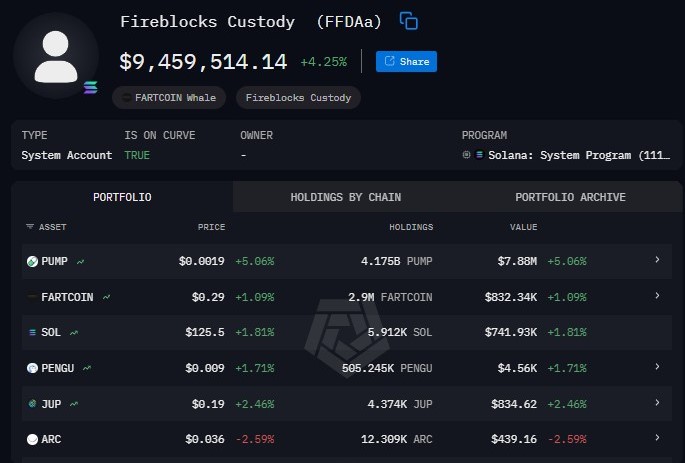The width and height of the screenshot is (685, 463).
Task: Click the profile avatar image
Action: (56, 56)
